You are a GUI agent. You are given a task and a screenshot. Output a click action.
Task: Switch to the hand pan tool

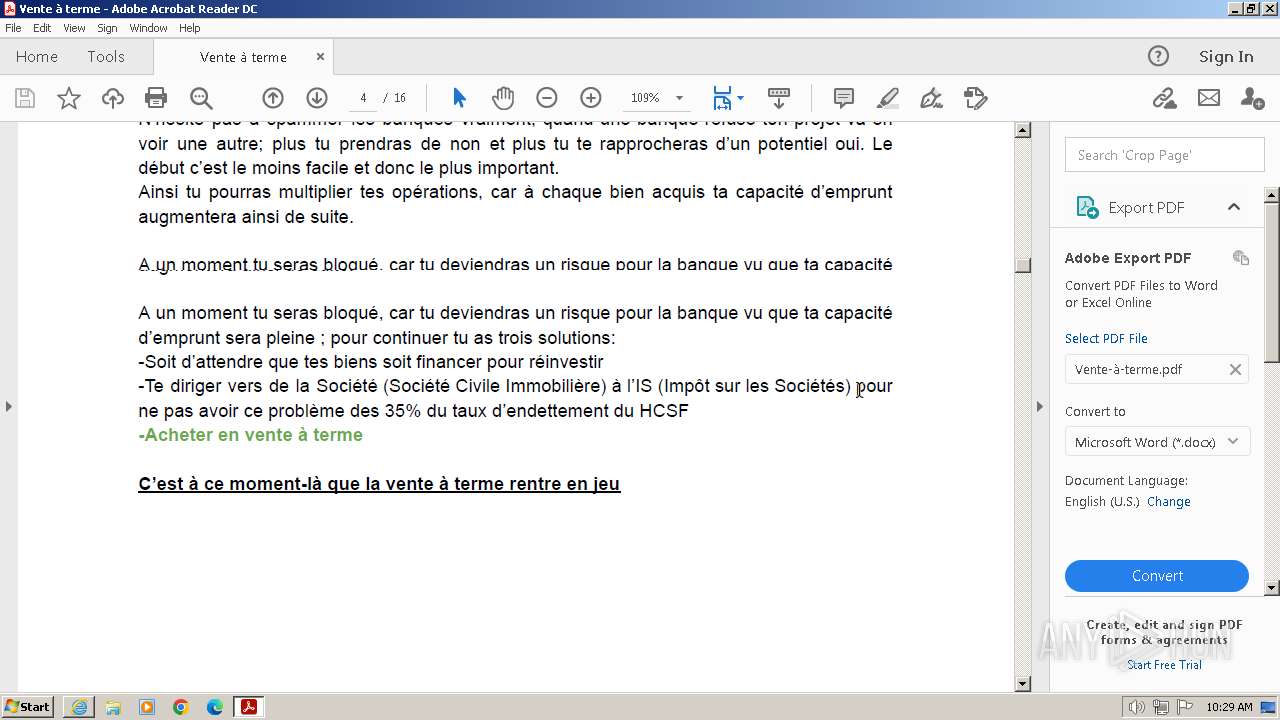pyautogui.click(x=503, y=98)
